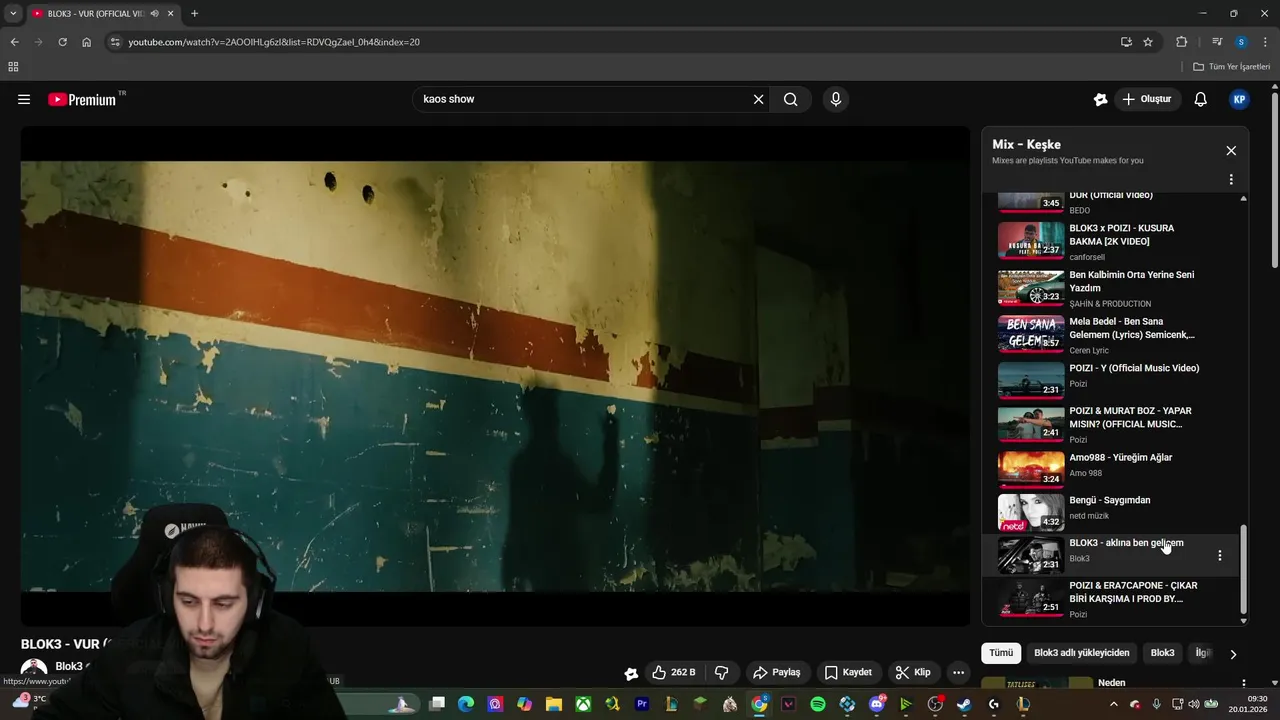Dislike the video
Viewport: 1280px width, 720px height.
point(721,673)
